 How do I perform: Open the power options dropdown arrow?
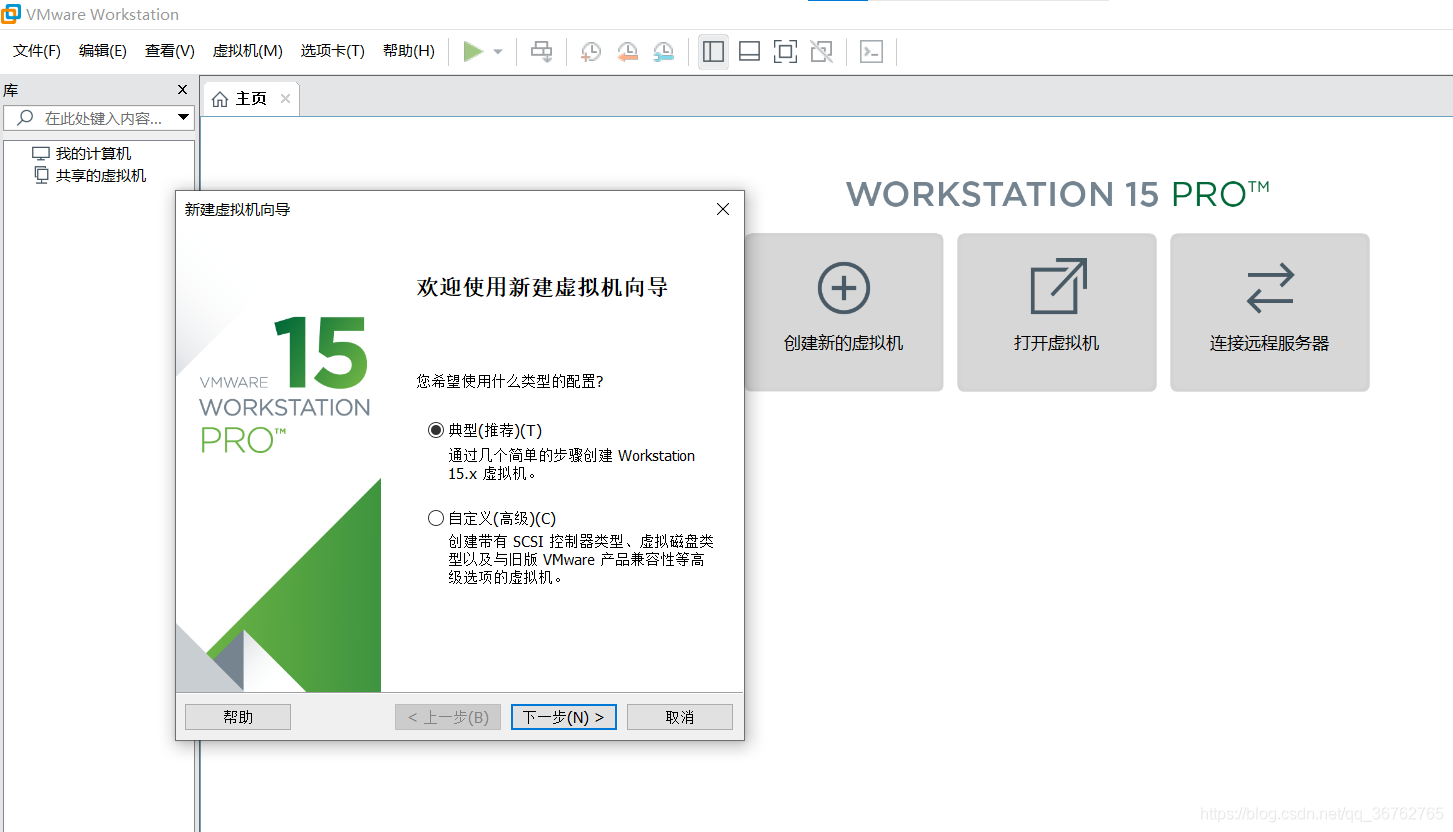point(498,52)
